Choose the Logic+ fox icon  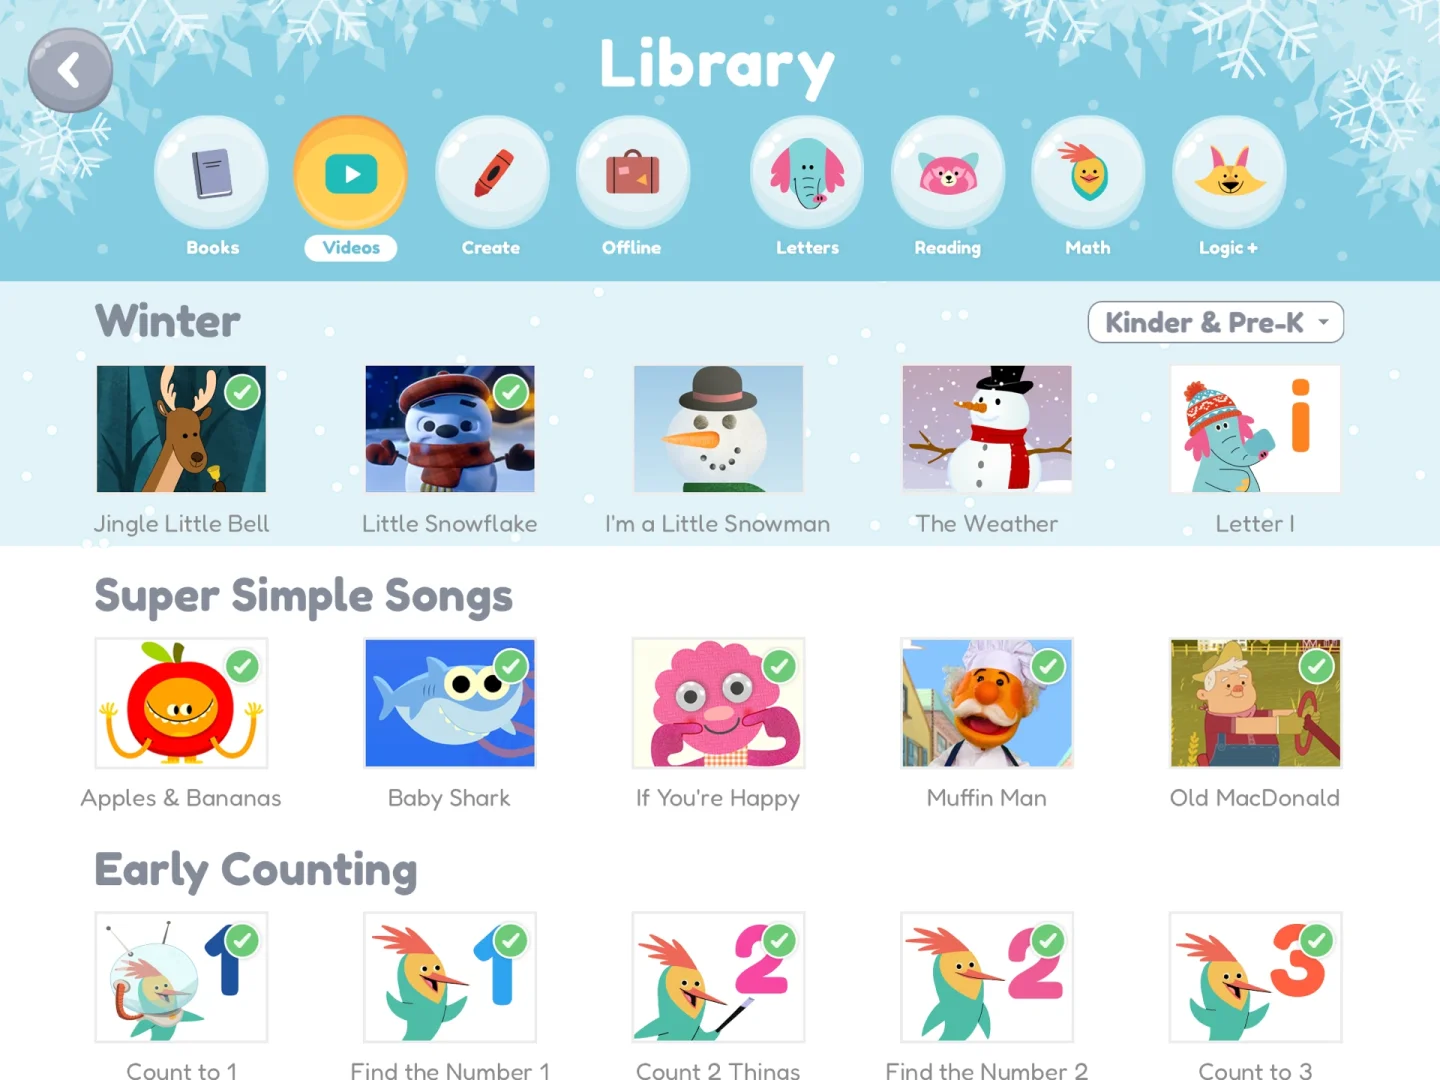1229,173
